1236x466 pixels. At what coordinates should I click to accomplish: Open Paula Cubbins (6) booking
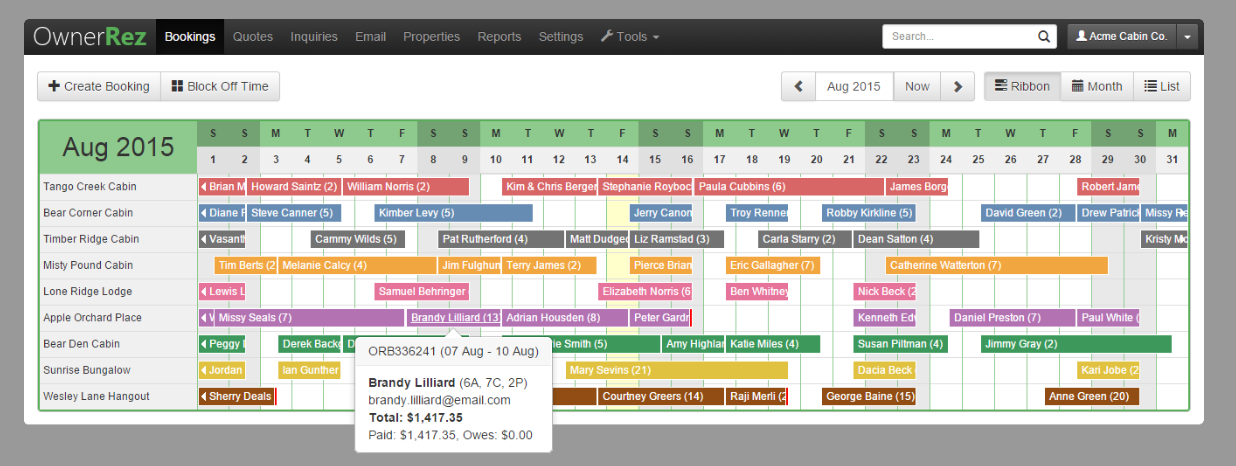coord(790,187)
